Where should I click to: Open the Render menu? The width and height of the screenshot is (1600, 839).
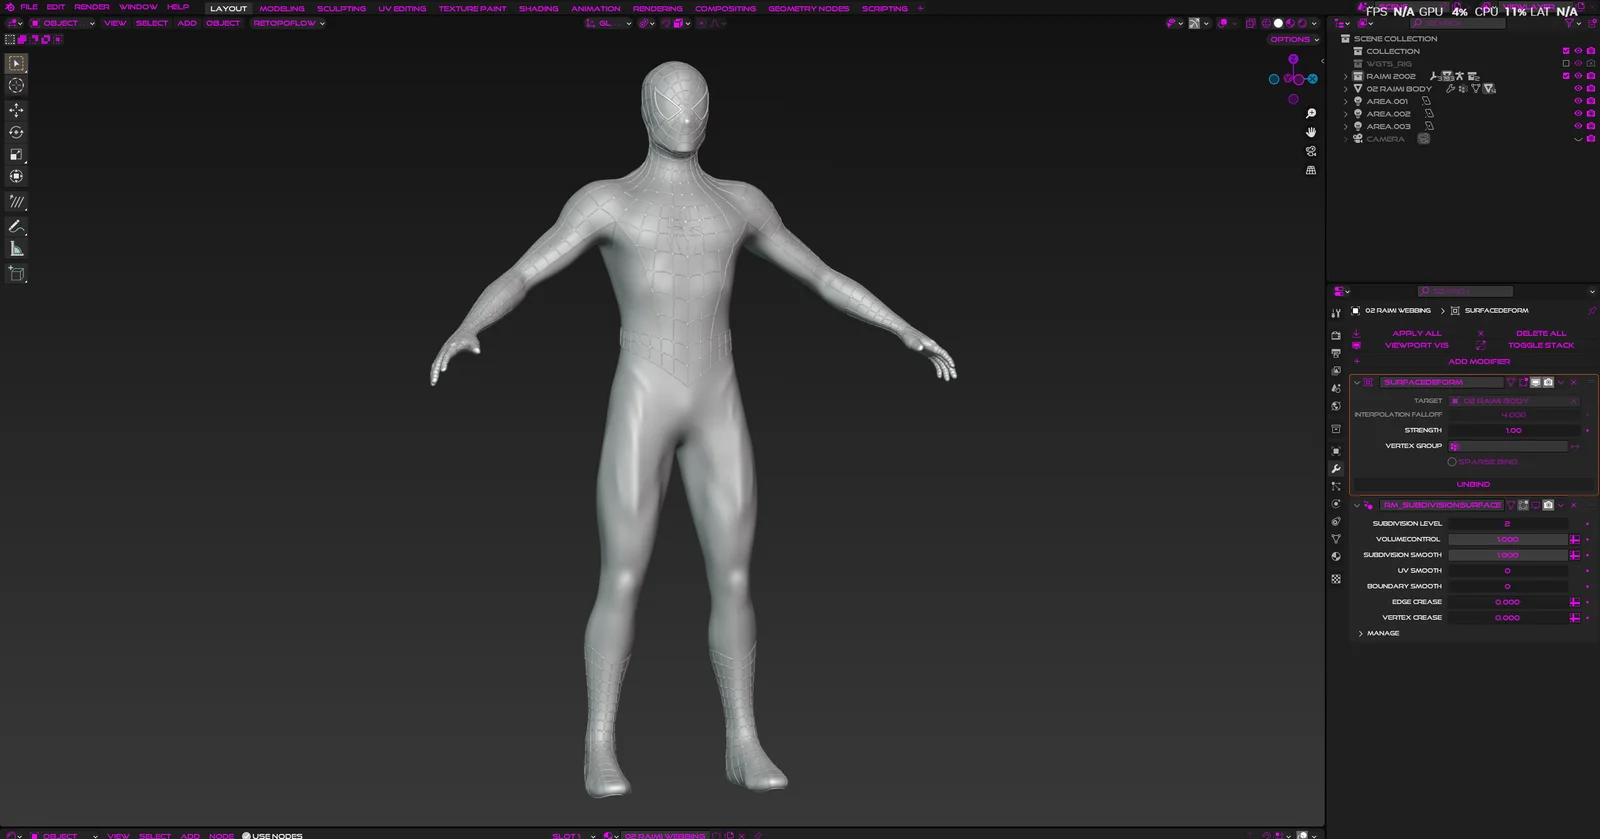click(x=91, y=7)
